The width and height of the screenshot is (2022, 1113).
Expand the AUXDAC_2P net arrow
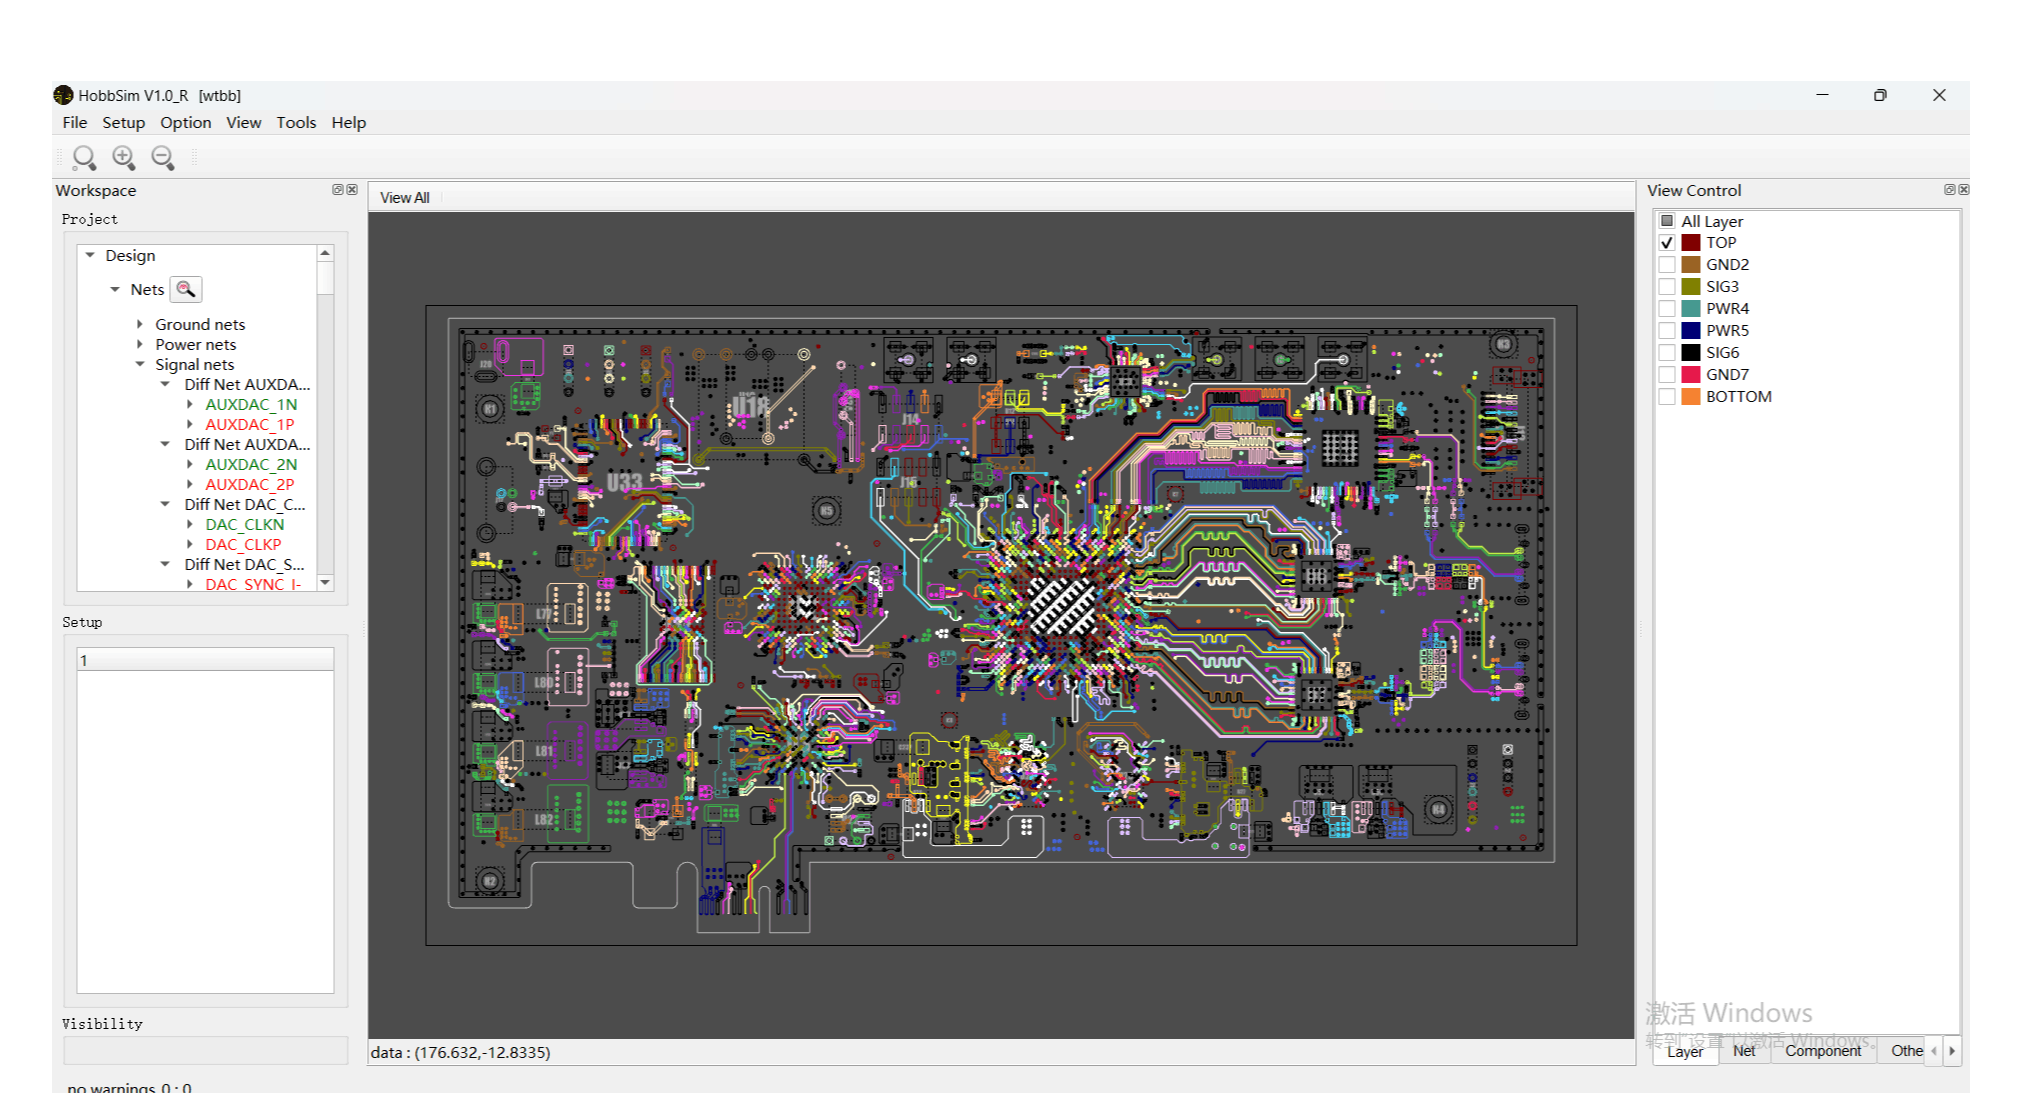190,484
